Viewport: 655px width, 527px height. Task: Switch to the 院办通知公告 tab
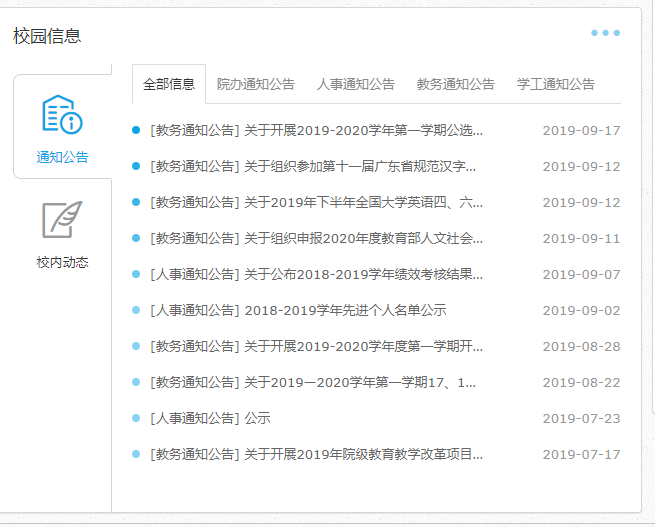click(x=256, y=84)
